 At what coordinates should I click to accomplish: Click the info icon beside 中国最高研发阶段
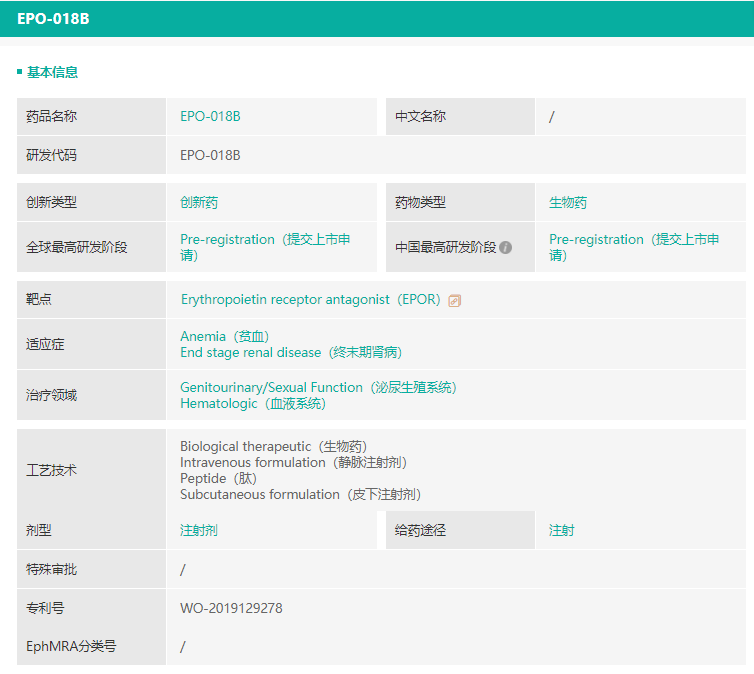point(506,247)
